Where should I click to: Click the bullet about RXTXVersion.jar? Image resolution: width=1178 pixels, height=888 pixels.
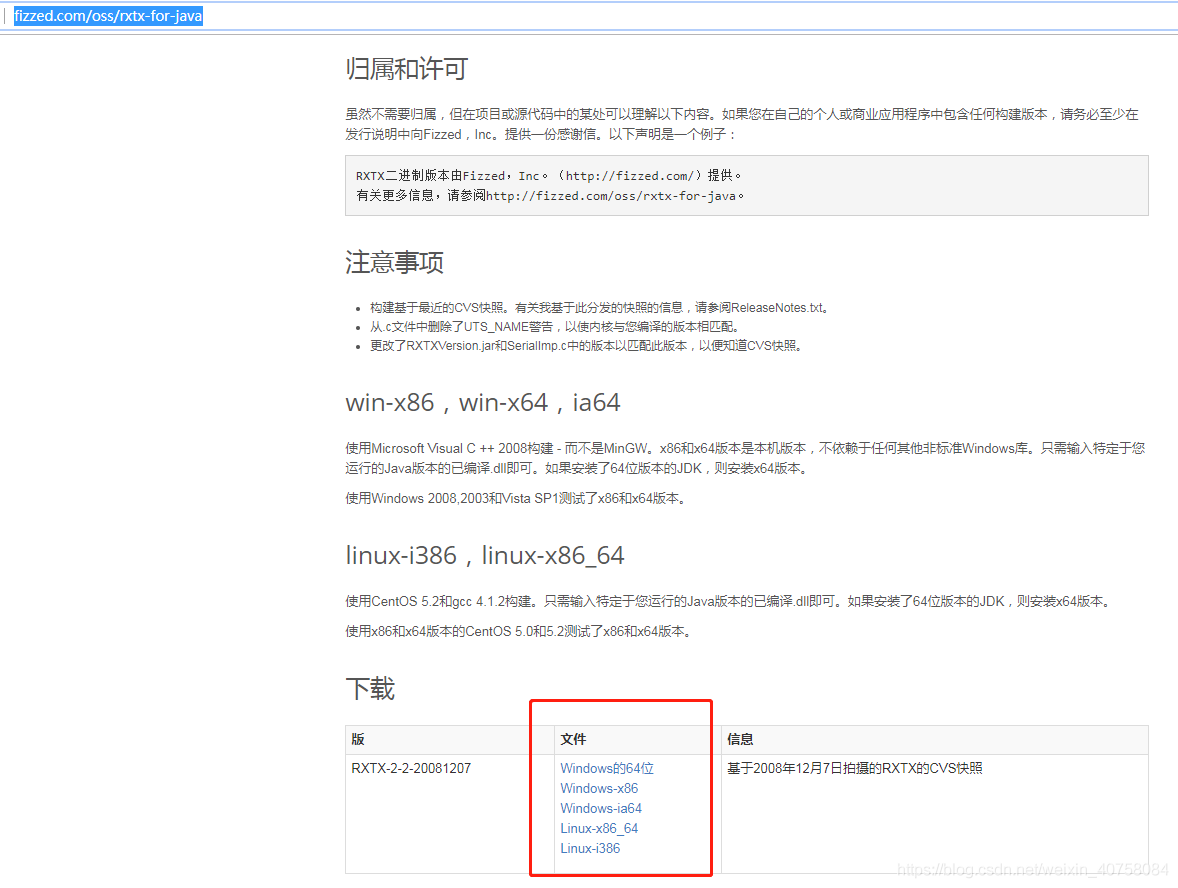tap(587, 346)
